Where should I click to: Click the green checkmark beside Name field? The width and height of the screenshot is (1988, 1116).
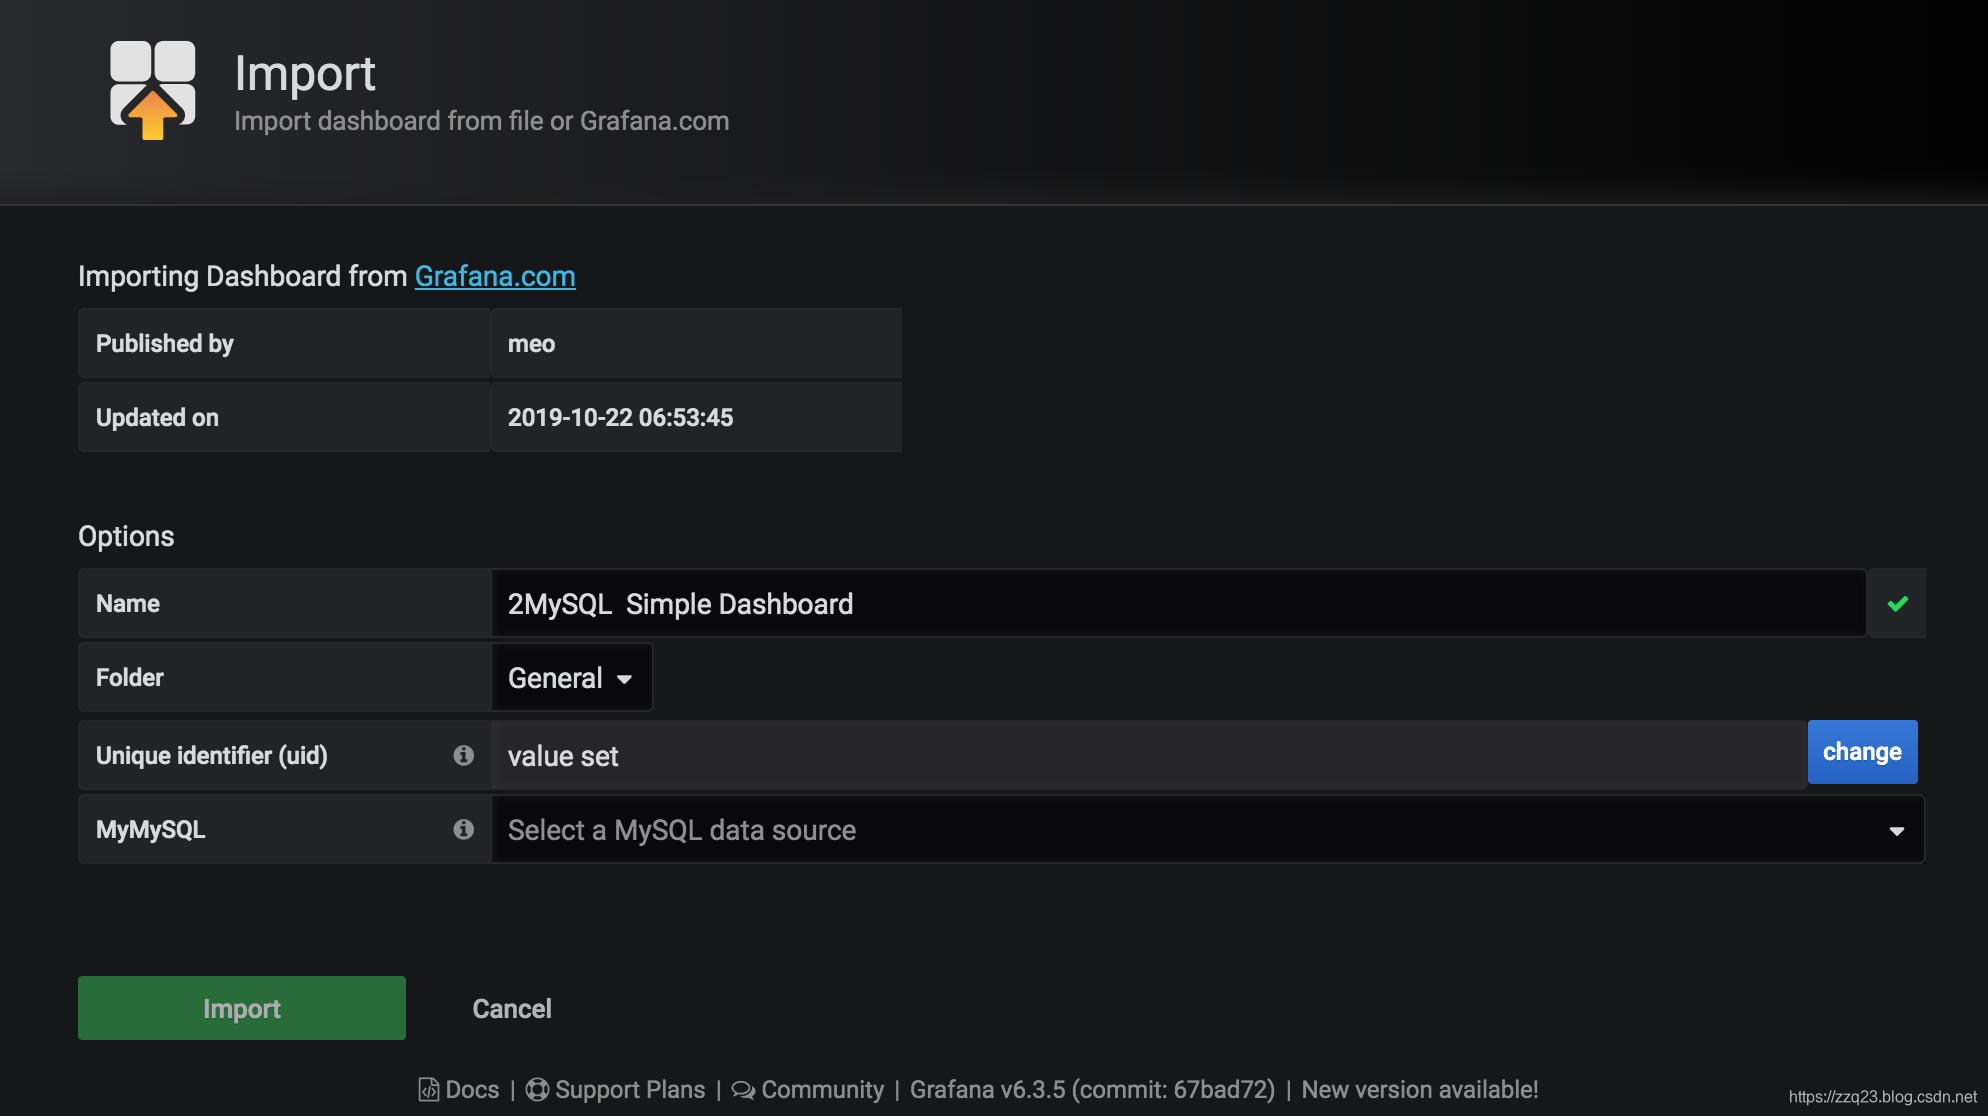1897,603
